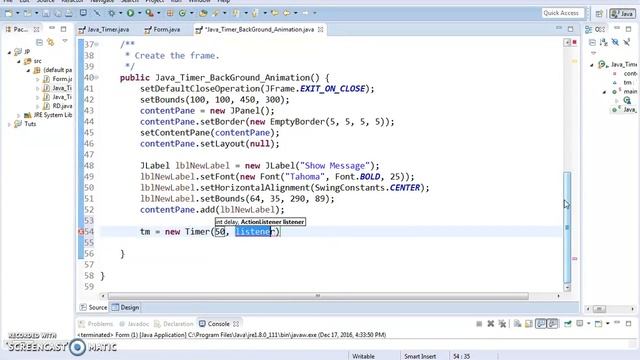Screen dimensions: 640x360
Task: Click Remove All Terminated Launches icon in Console
Action: point(502,324)
